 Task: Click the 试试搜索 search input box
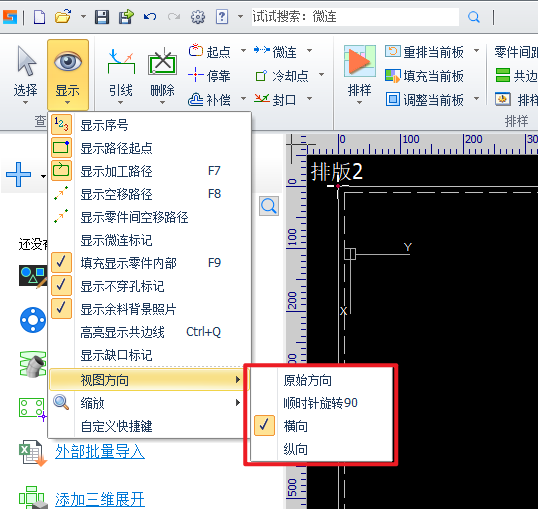(355, 16)
